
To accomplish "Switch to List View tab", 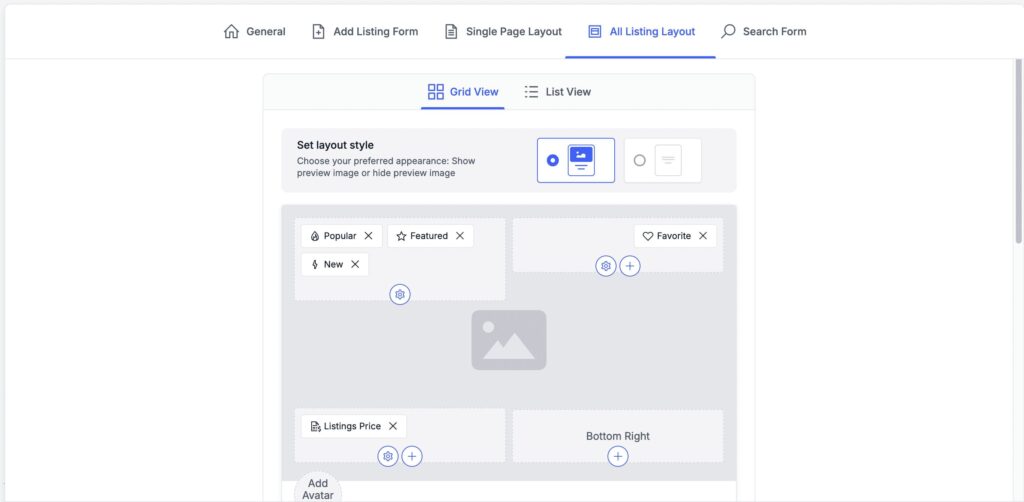I will click(558, 92).
